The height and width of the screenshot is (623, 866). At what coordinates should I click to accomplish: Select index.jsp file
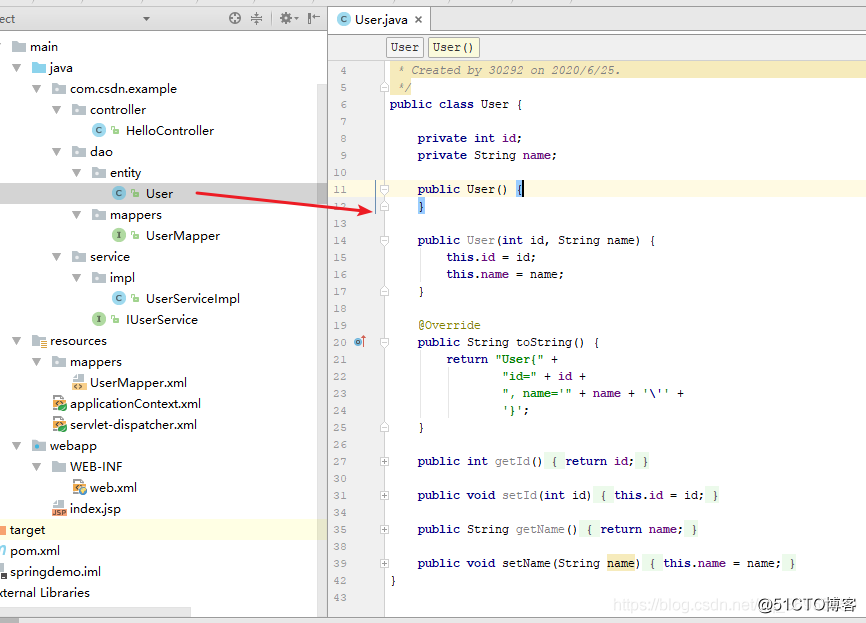(x=95, y=509)
